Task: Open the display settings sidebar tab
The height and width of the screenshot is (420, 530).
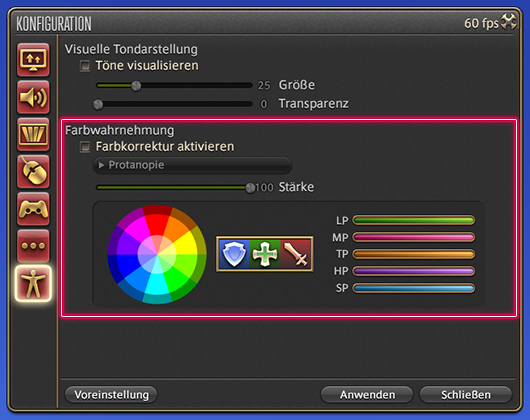Action: click(33, 60)
